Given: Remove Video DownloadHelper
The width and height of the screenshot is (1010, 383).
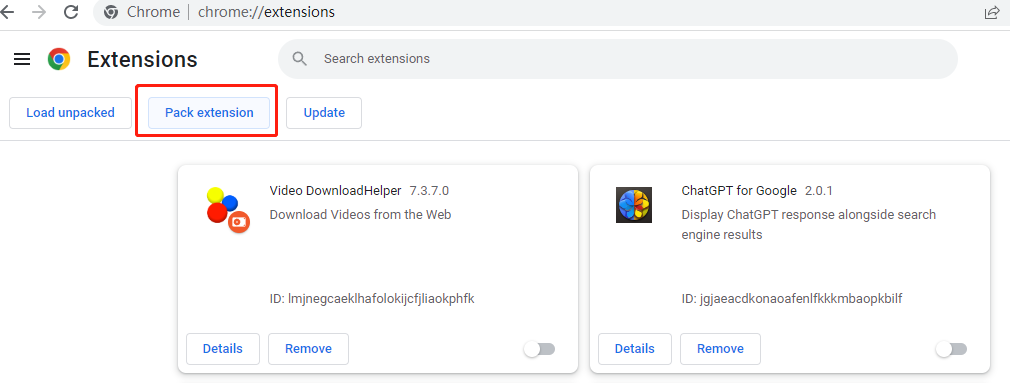Looking at the screenshot, I should point(309,349).
